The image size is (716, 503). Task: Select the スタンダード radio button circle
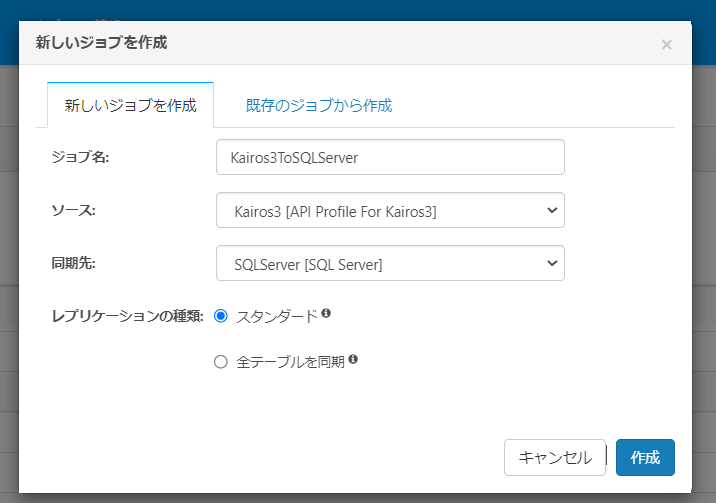pos(221,316)
